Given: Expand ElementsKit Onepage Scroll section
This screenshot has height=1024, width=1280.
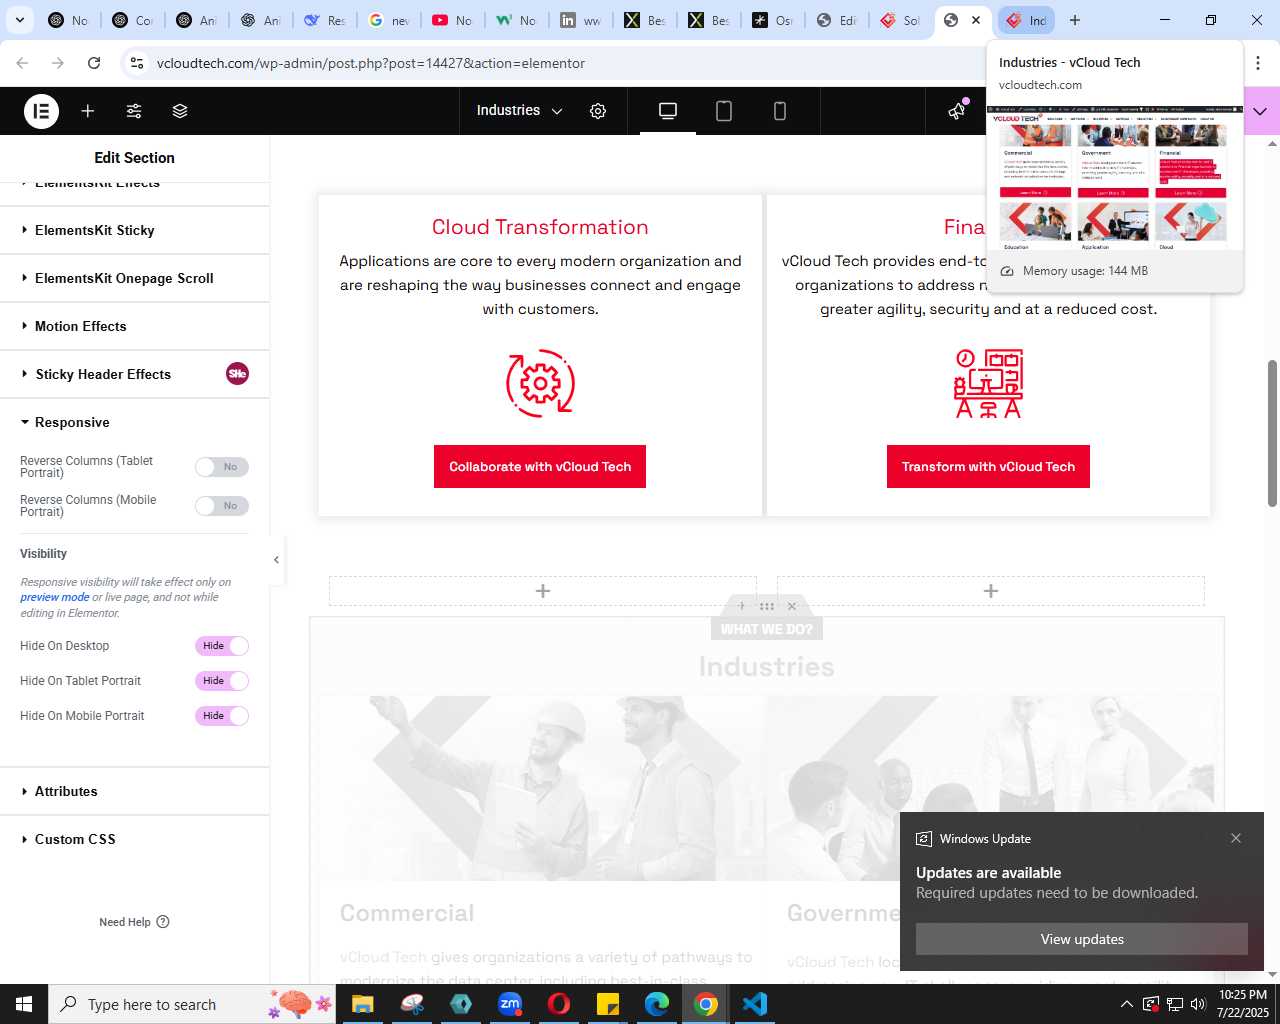Looking at the screenshot, I should tap(134, 278).
